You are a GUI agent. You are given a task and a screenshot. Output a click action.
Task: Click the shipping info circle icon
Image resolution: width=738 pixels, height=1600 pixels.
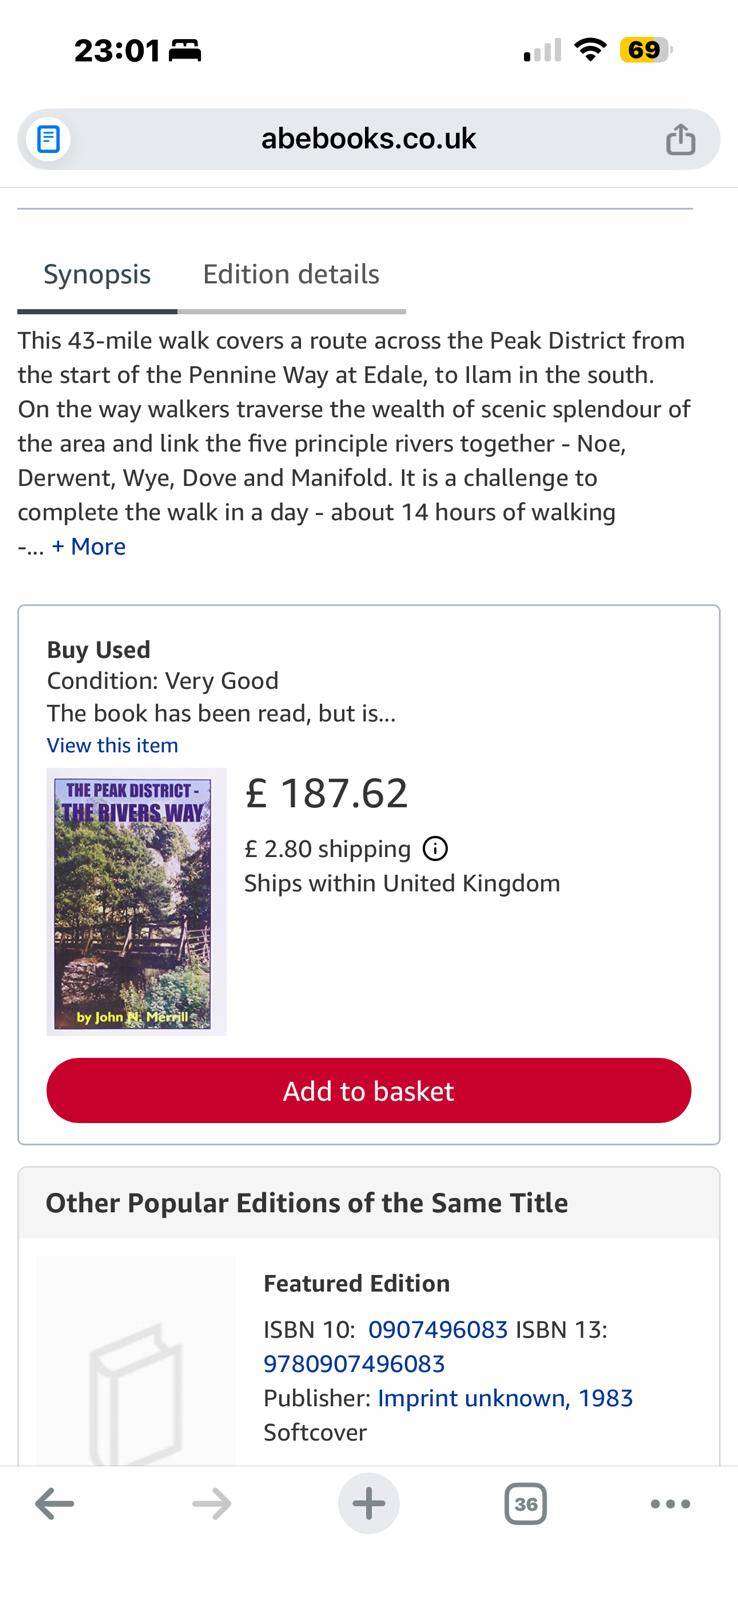point(435,849)
